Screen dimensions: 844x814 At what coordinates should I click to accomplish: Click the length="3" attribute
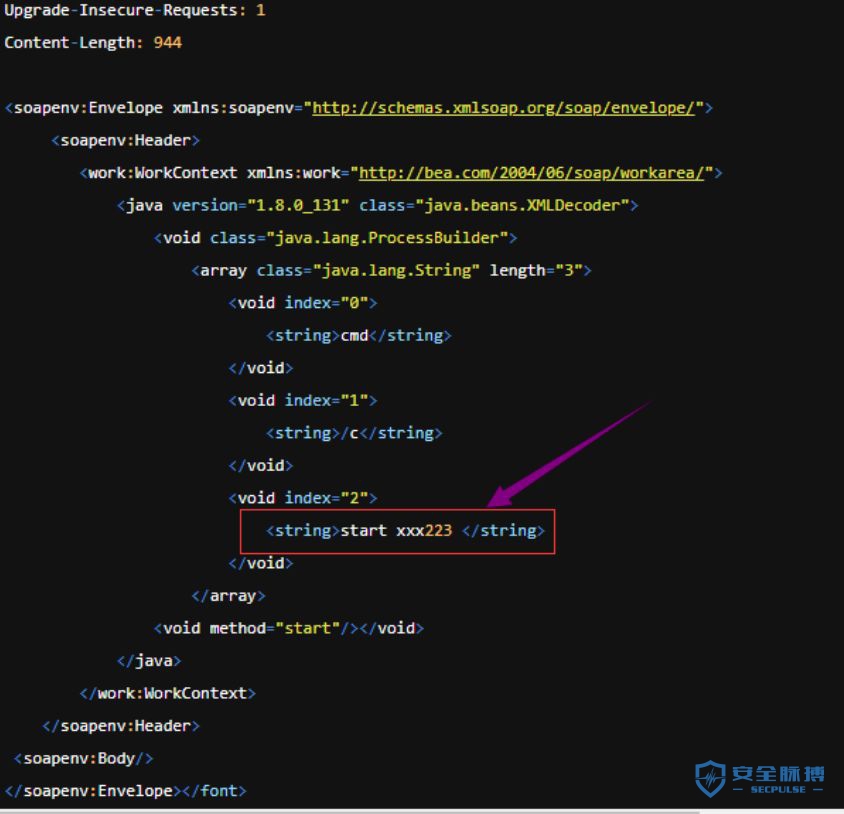point(536,270)
